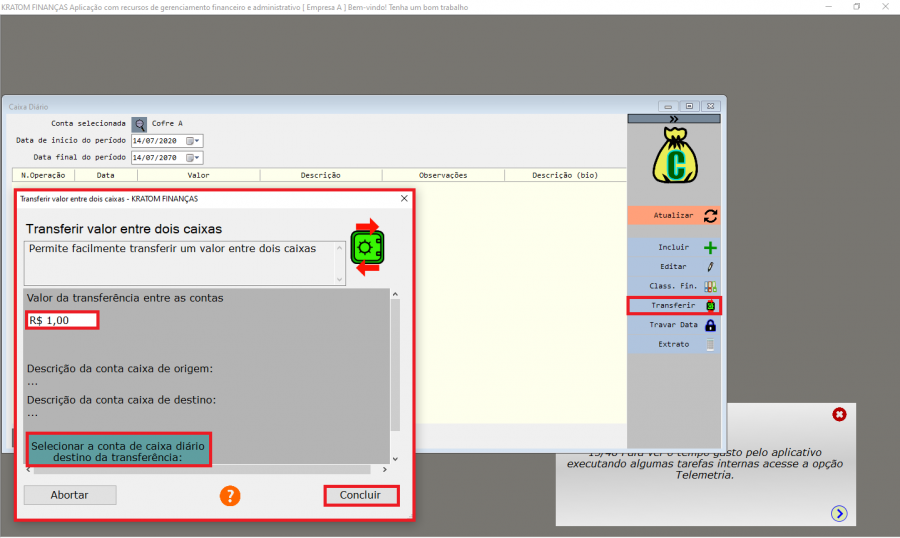Click the green plus Incluir icon
The height and width of the screenshot is (538, 900).
(711, 247)
